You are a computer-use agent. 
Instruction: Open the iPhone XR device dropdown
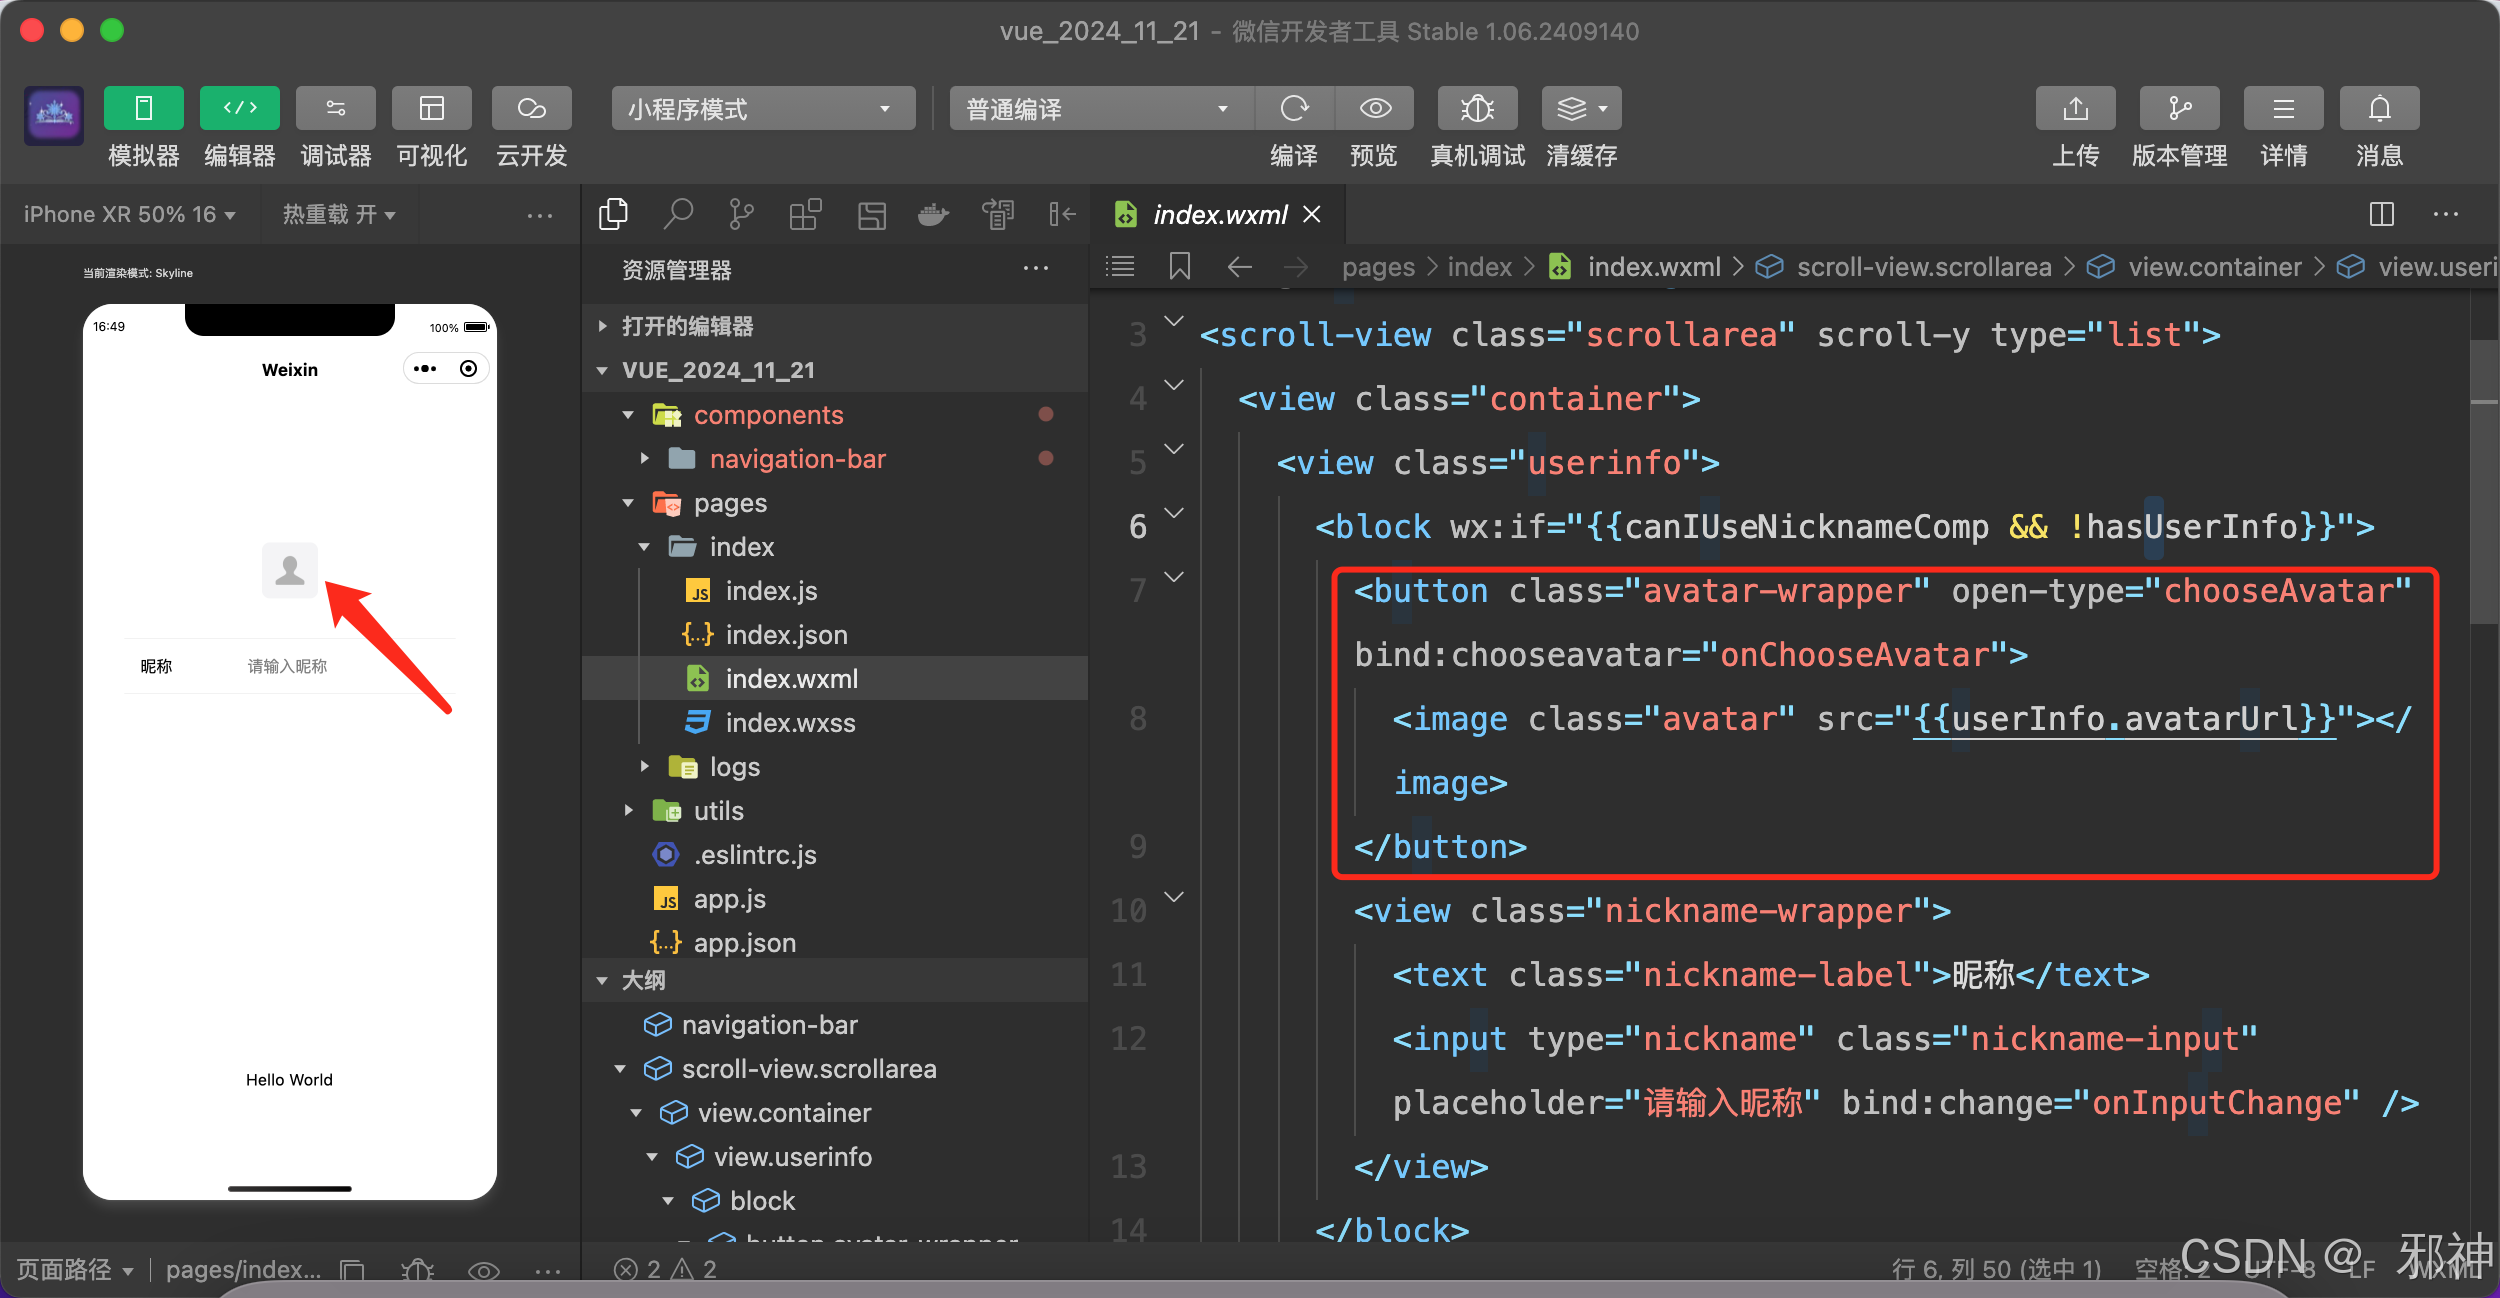click(129, 214)
